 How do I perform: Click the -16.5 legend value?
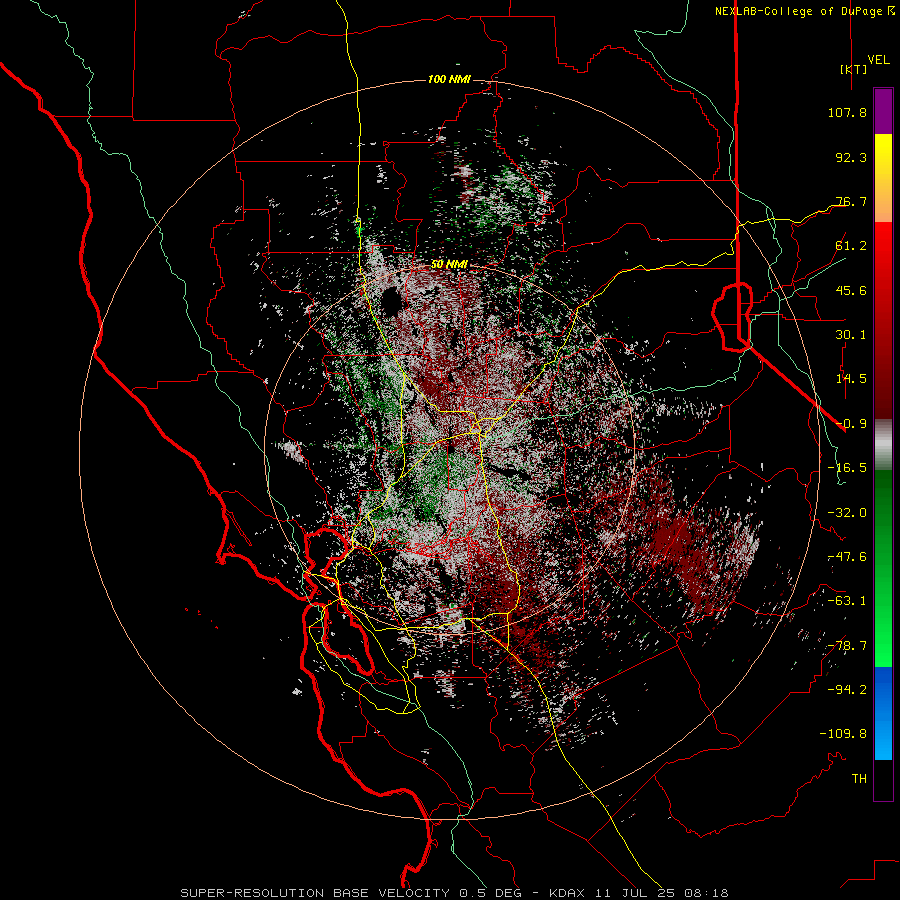coord(847,468)
